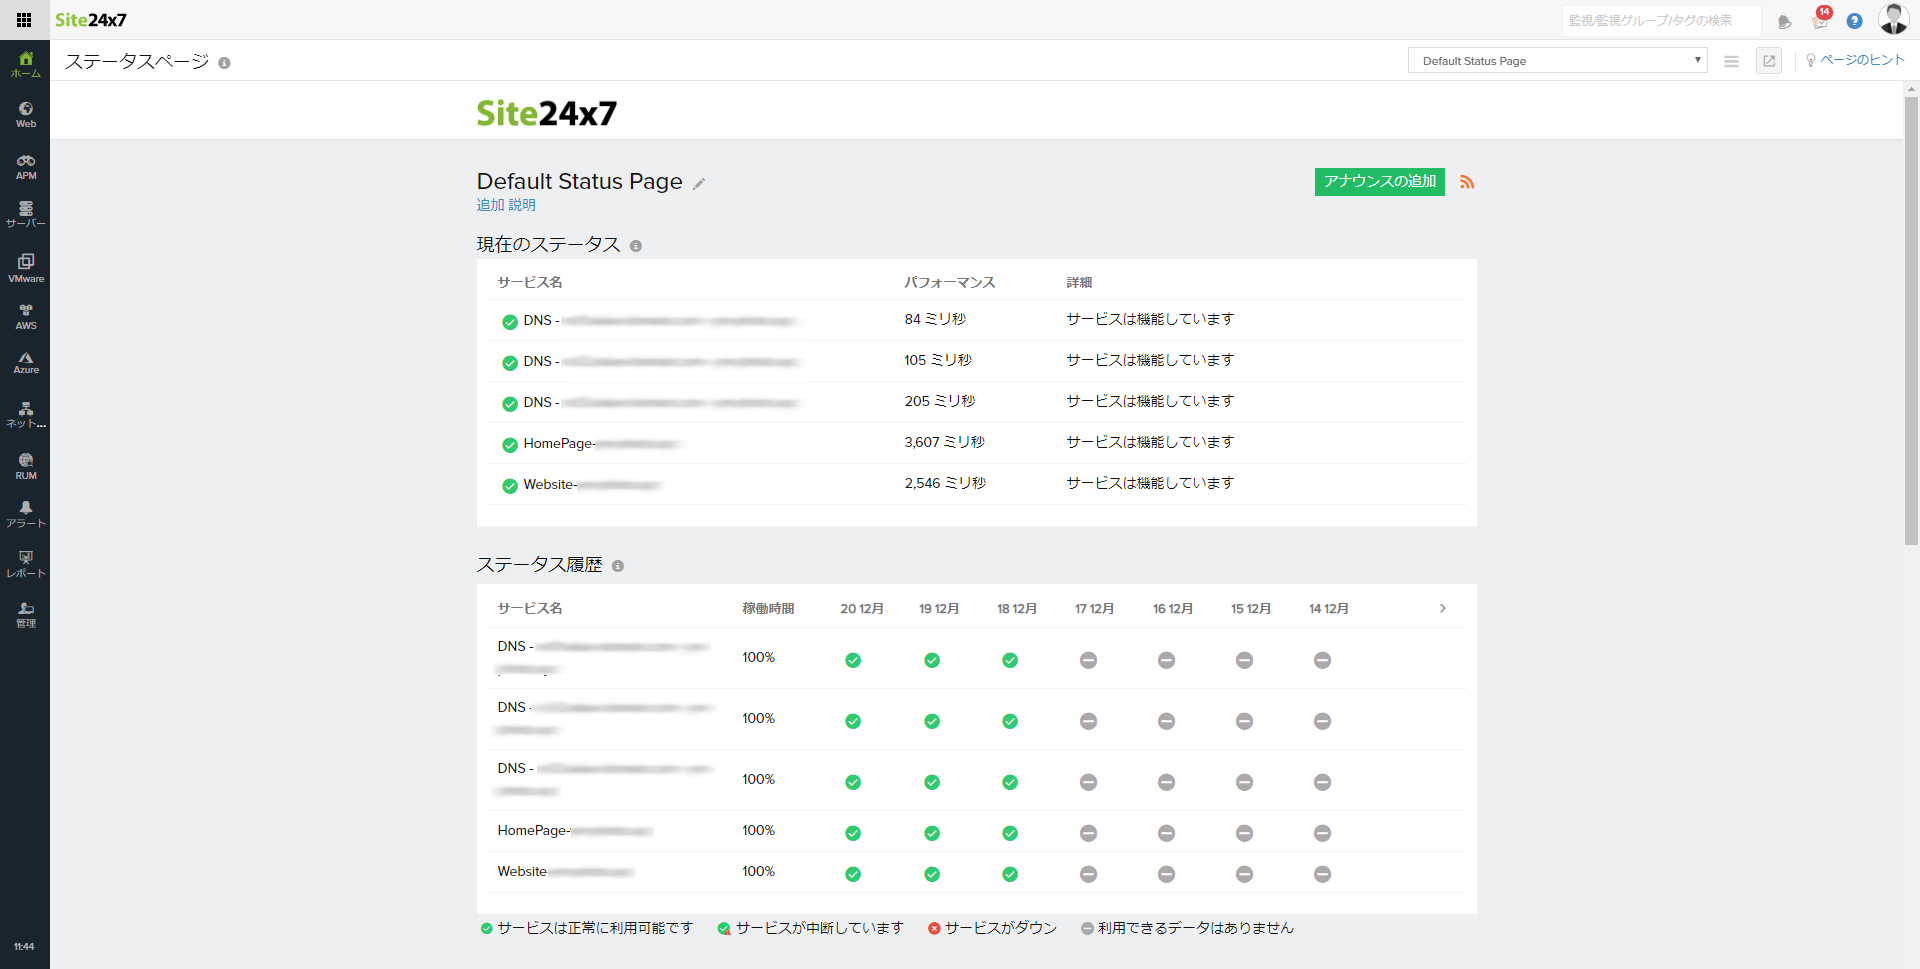Screen dimensions: 1920x969
Task: Click the next arrow in status history
Action: [1442, 608]
